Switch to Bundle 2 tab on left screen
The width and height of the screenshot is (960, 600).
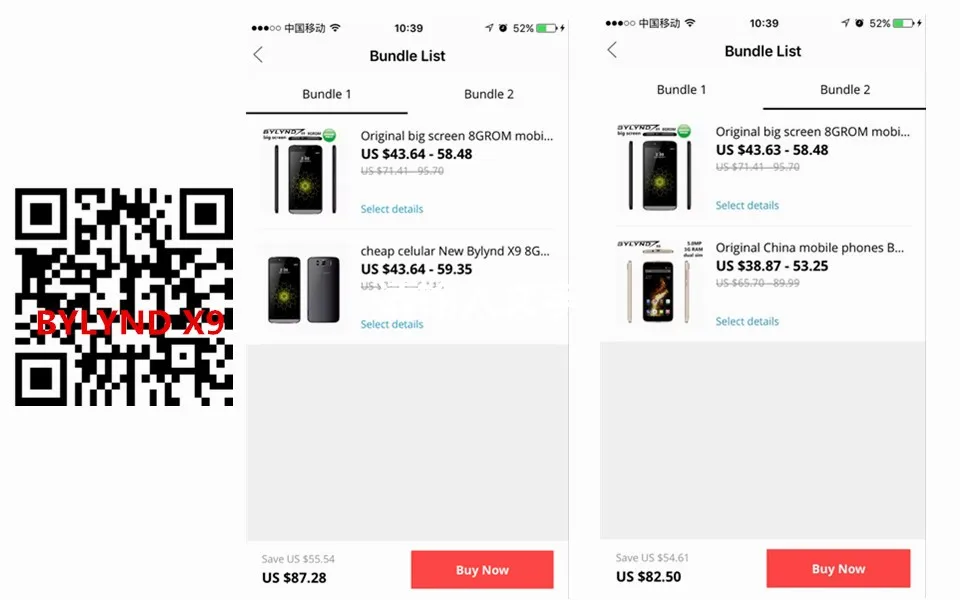point(489,94)
